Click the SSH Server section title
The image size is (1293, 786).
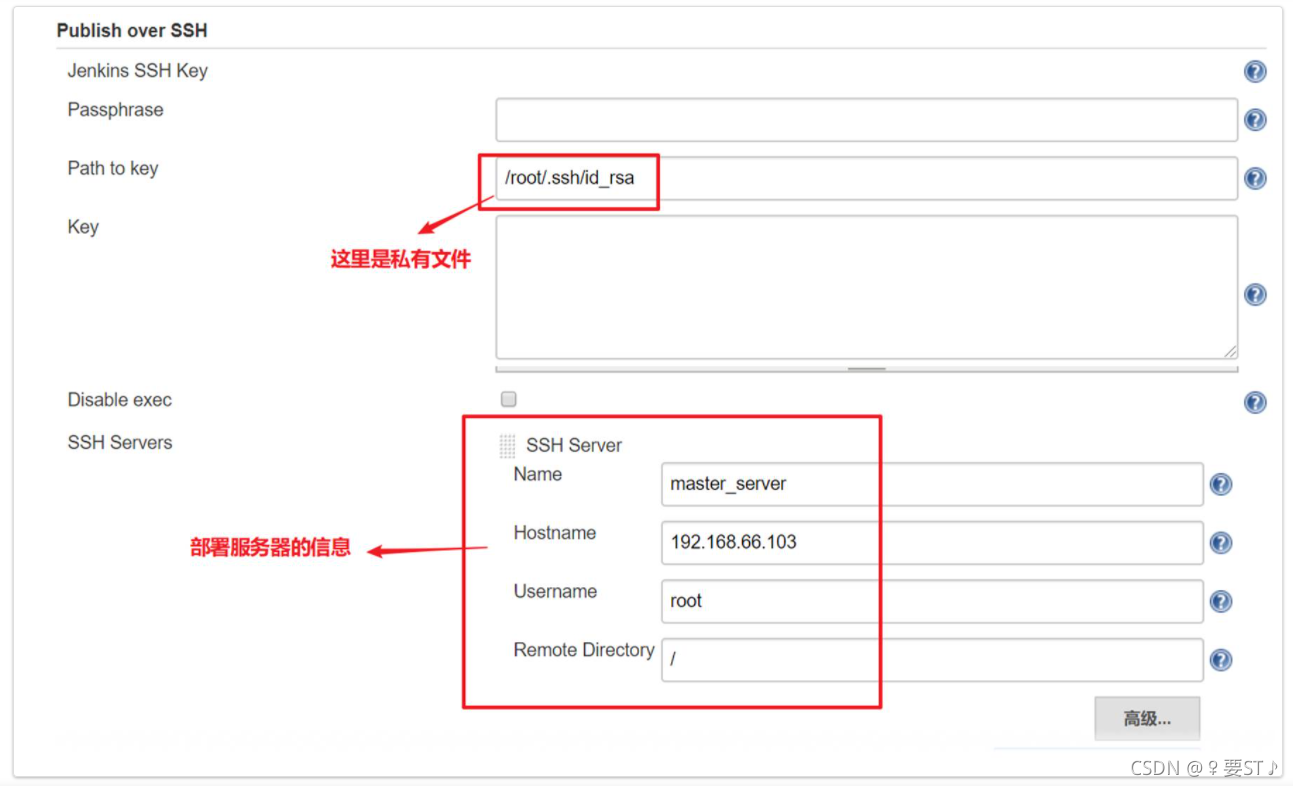click(574, 446)
